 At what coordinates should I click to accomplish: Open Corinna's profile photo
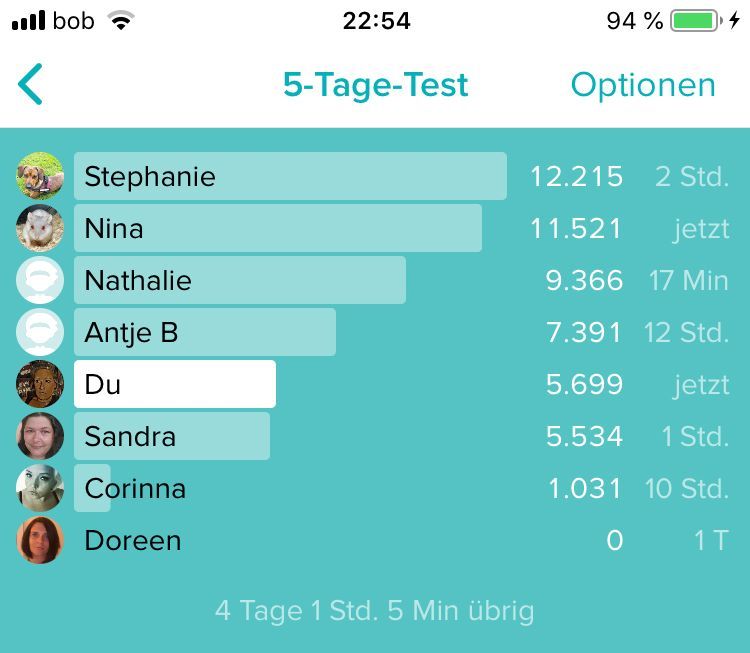(40, 488)
